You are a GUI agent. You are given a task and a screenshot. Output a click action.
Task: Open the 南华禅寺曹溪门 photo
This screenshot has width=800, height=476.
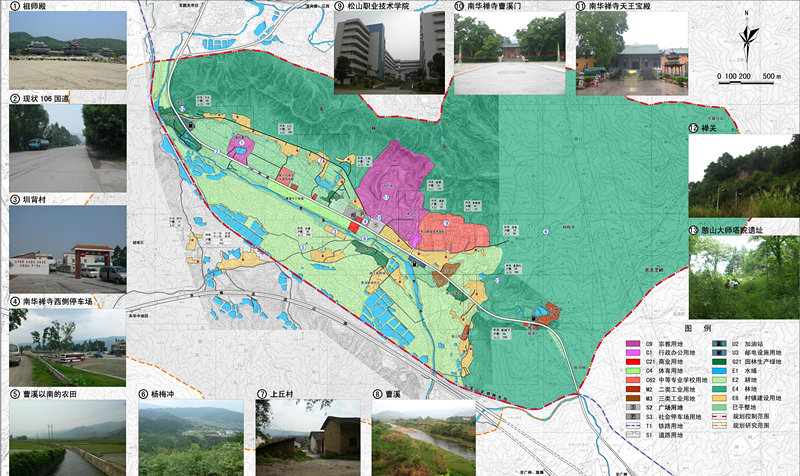coord(510,50)
